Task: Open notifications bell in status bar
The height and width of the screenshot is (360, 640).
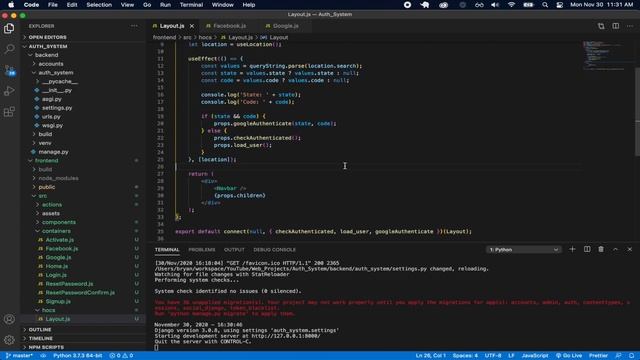Action: (631, 356)
